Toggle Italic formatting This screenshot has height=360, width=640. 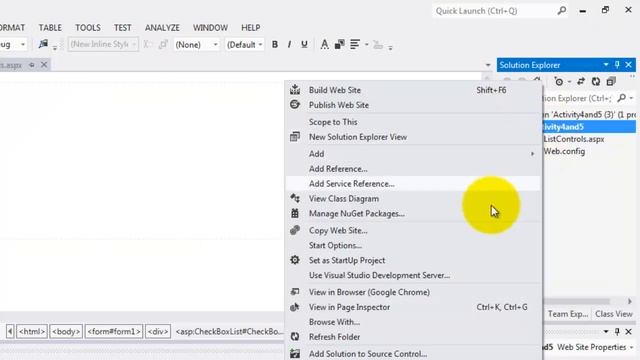point(289,44)
